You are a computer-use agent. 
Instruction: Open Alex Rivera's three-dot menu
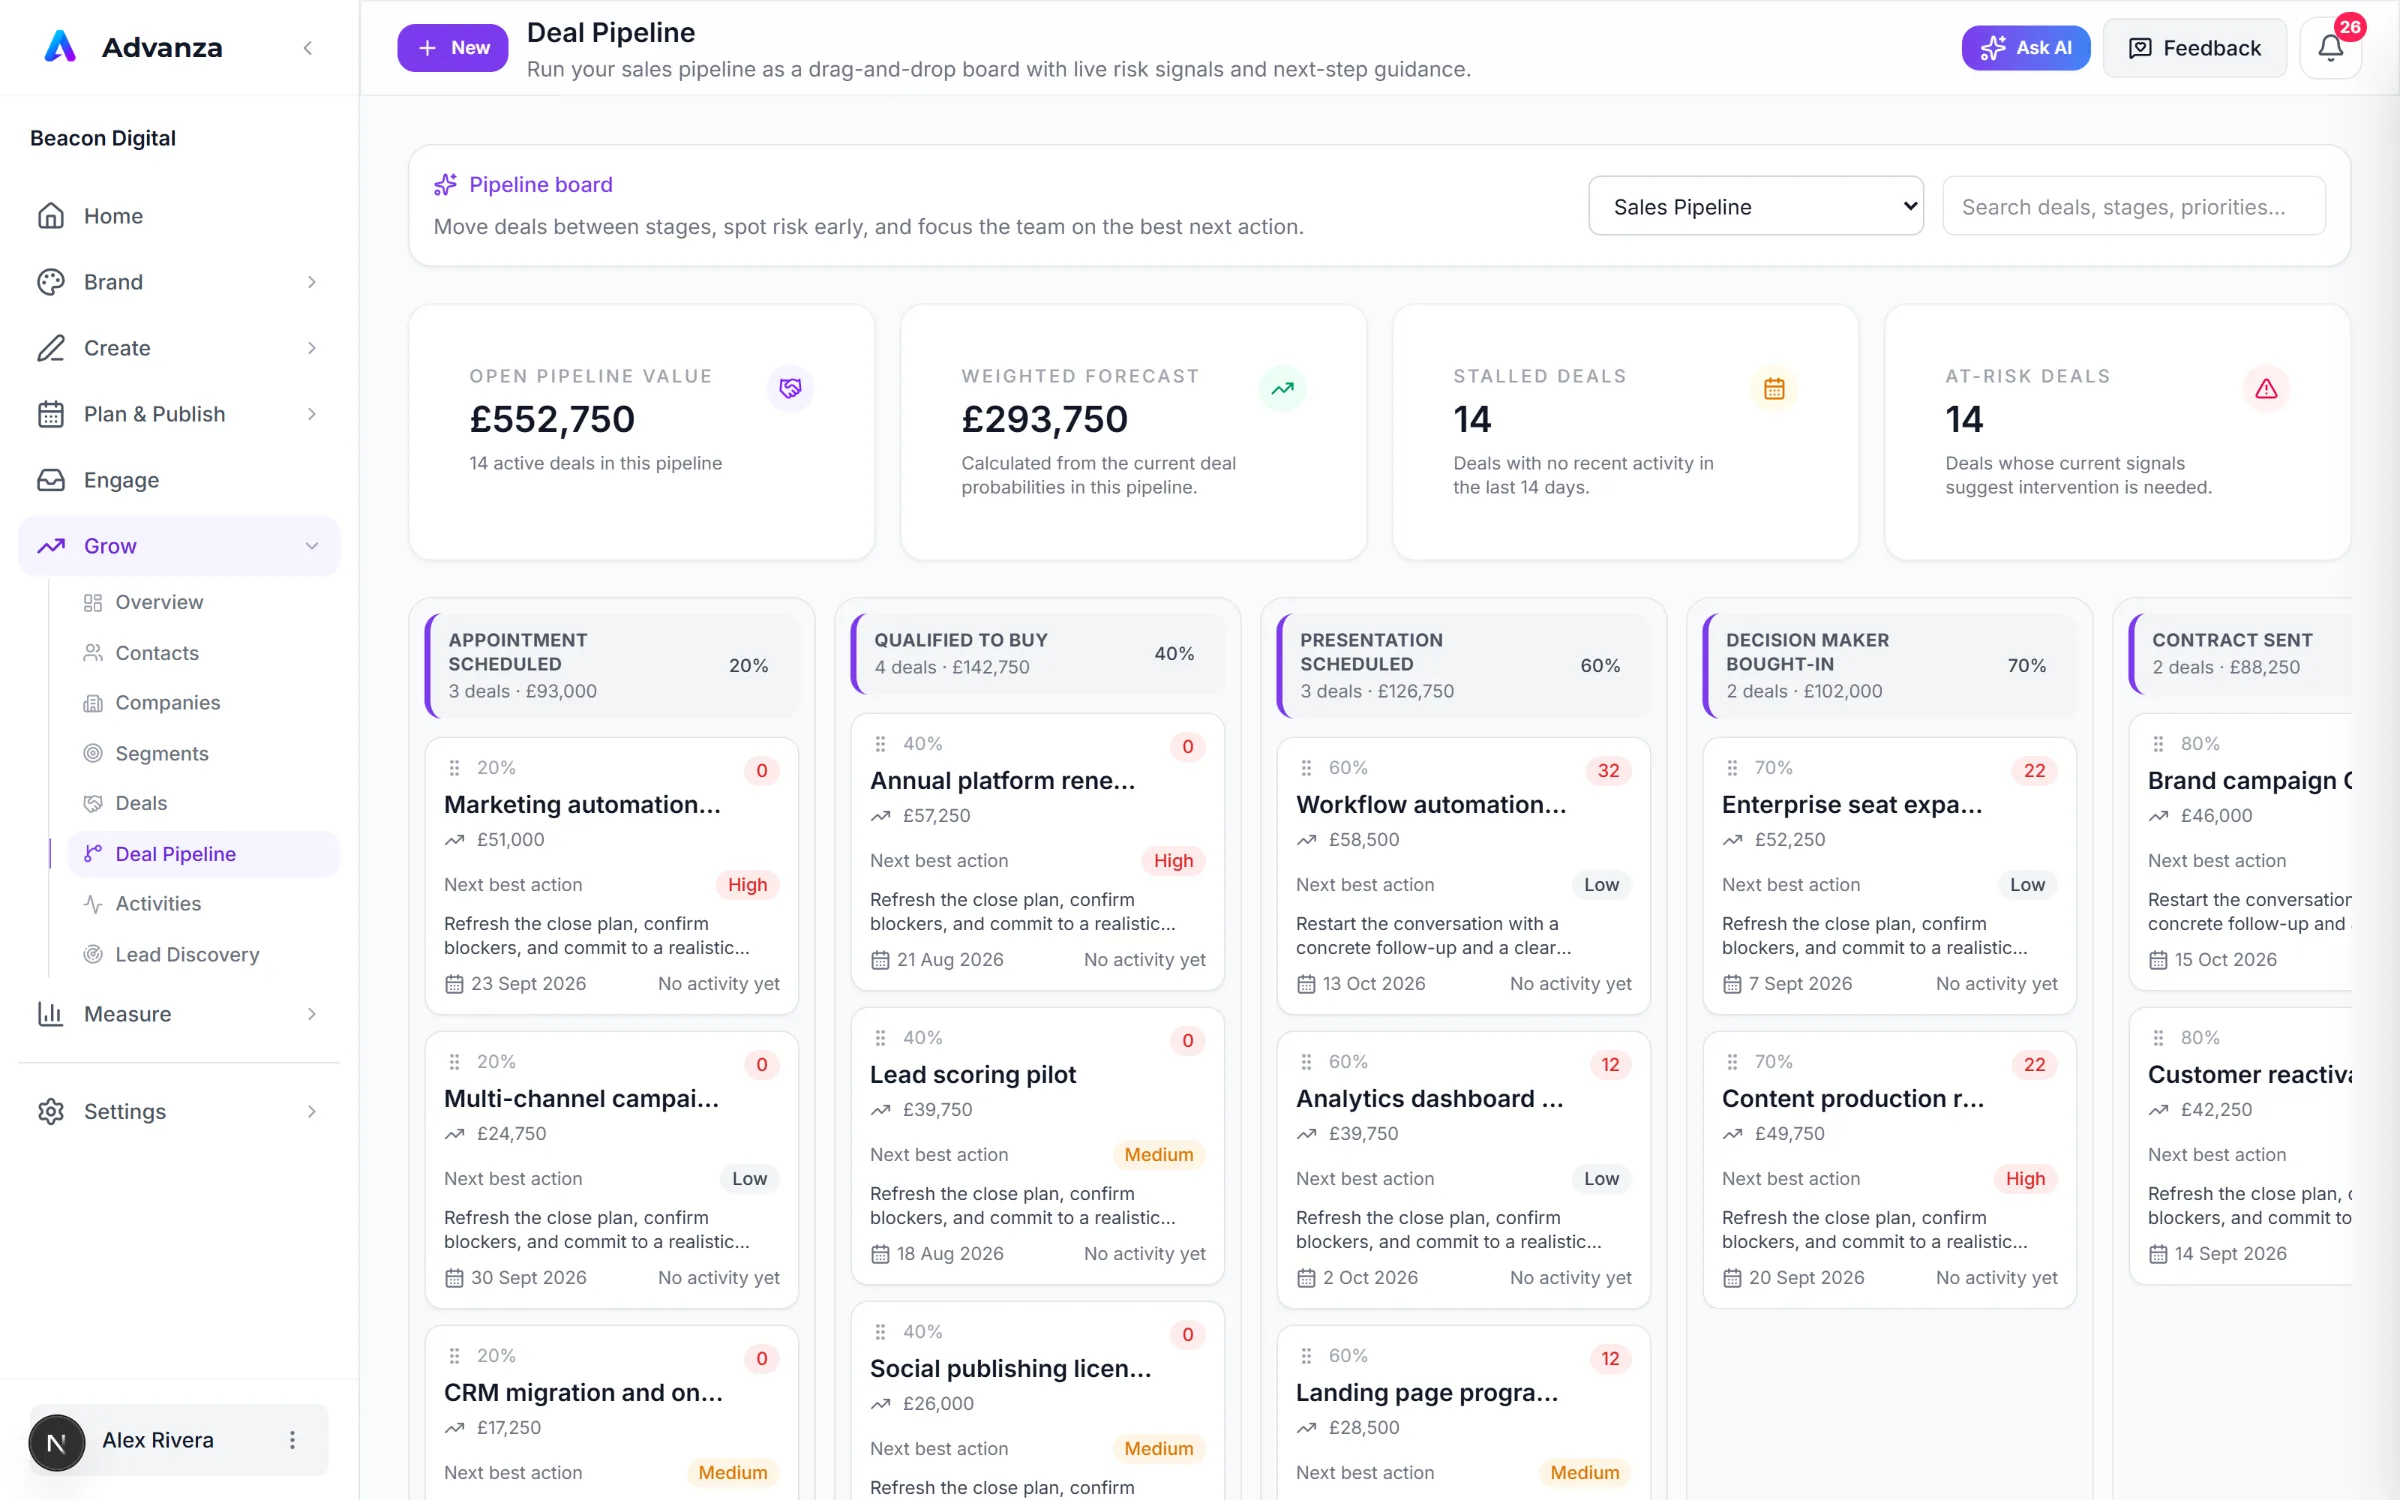click(292, 1440)
